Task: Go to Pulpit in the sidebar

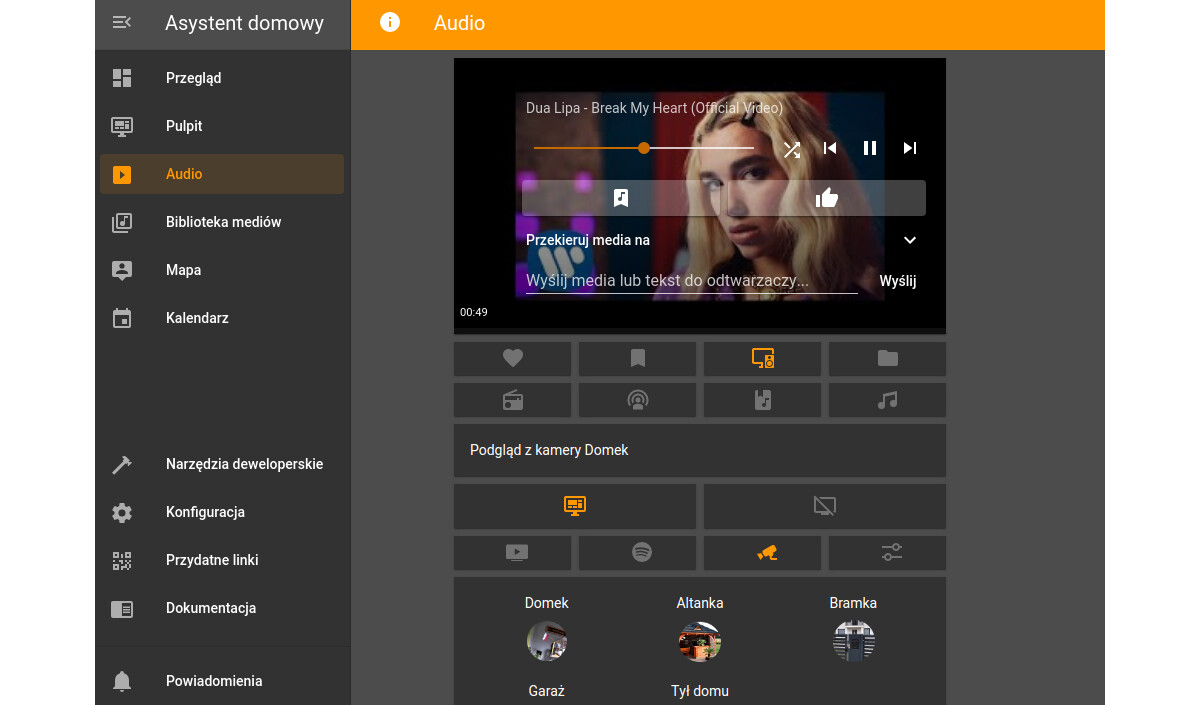Action: 222,126
